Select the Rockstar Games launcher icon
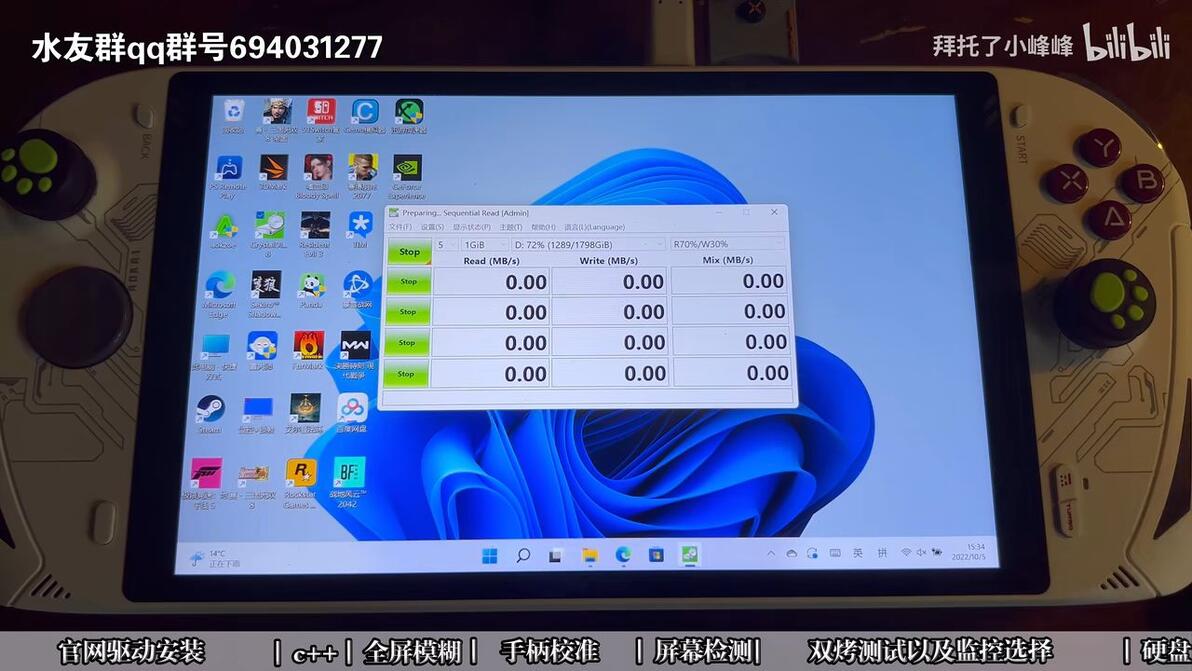The width and height of the screenshot is (1192, 671). coord(300,483)
